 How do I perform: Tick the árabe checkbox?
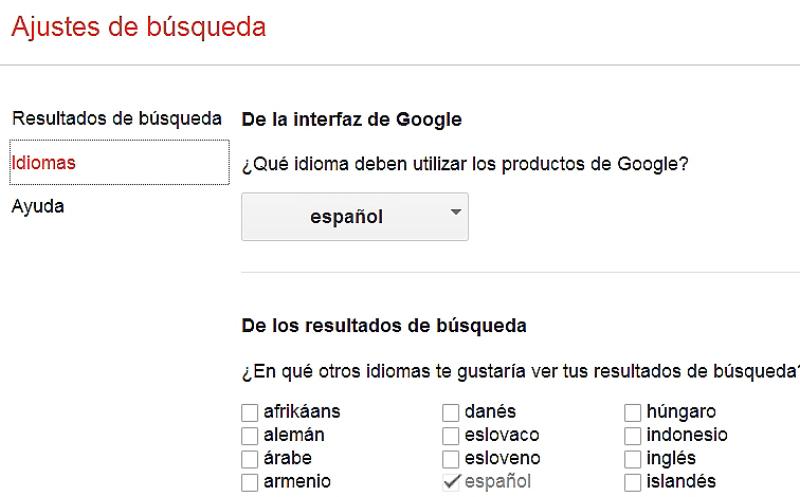click(x=249, y=459)
